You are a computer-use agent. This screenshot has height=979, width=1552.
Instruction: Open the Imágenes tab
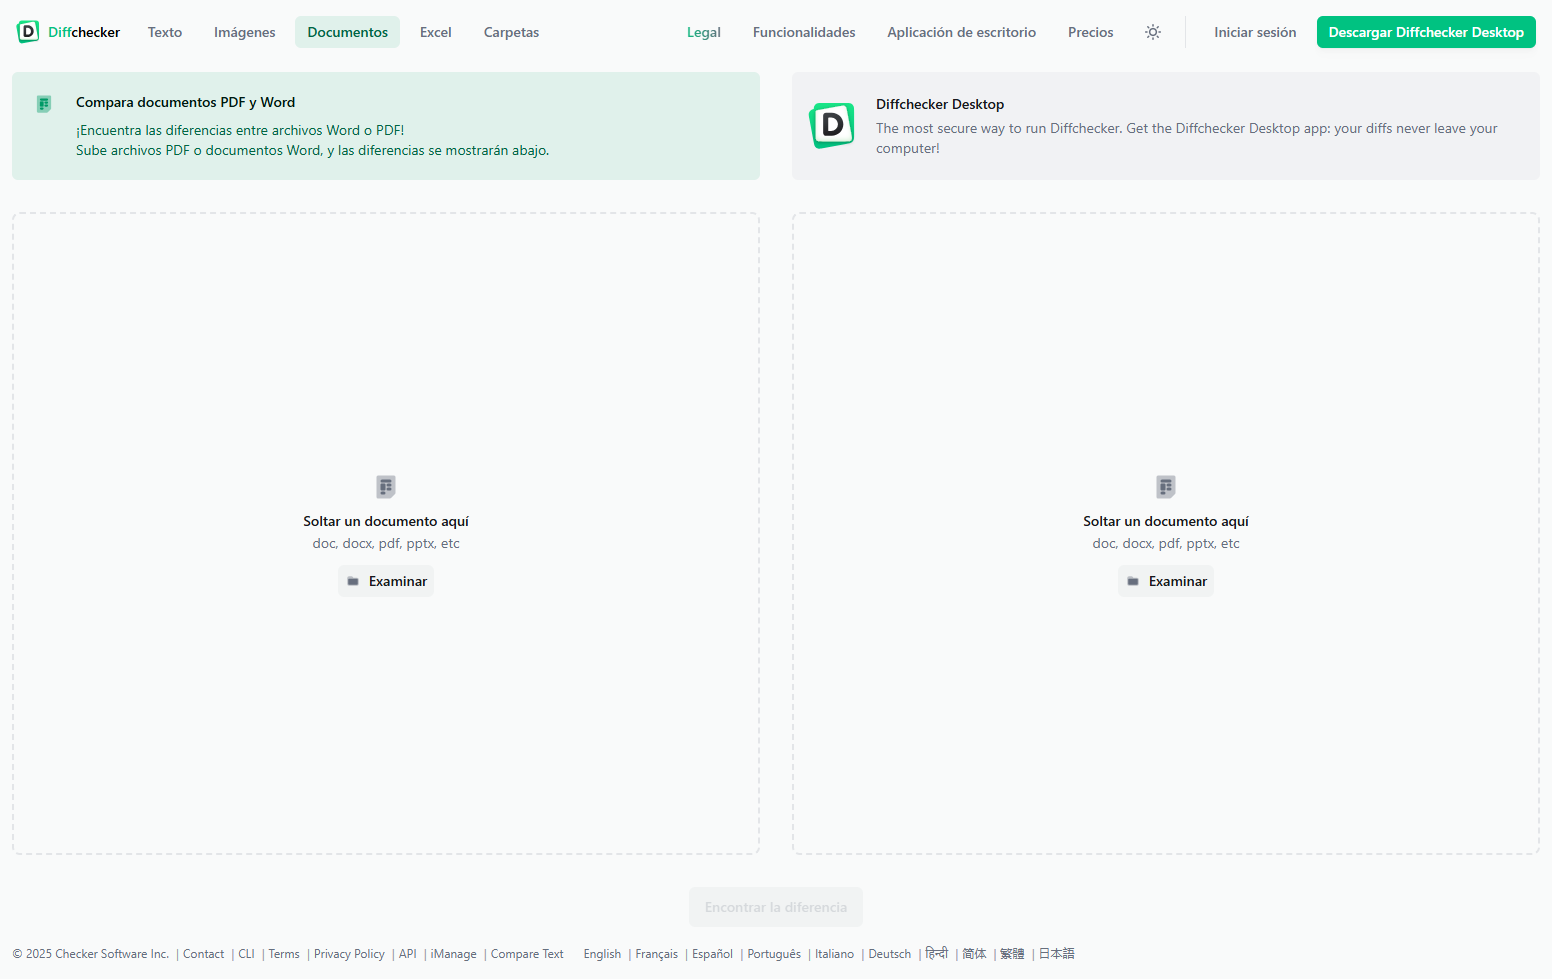[x=244, y=31]
